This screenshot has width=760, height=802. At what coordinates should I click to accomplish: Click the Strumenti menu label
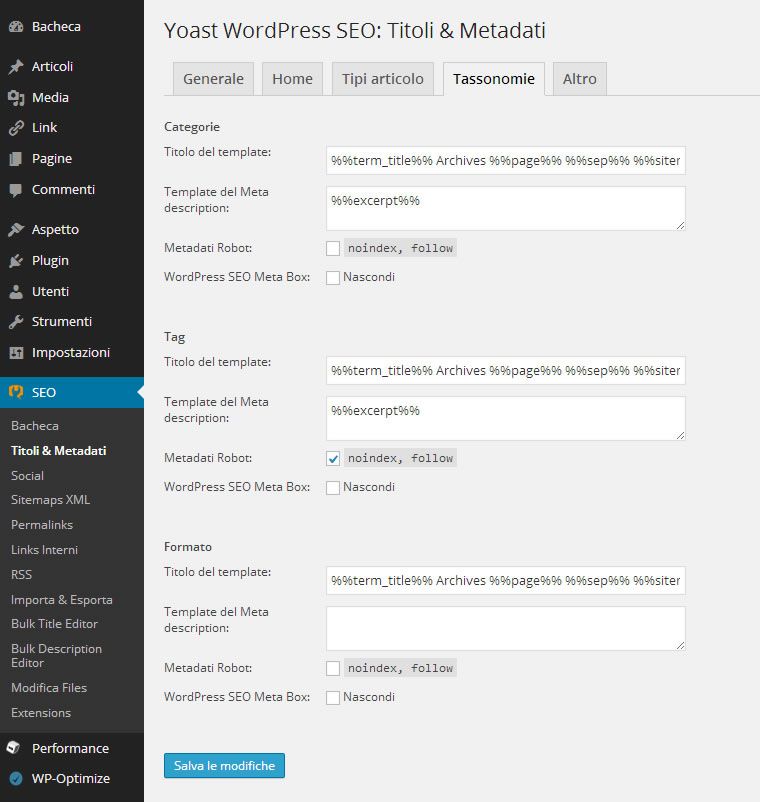pos(61,322)
